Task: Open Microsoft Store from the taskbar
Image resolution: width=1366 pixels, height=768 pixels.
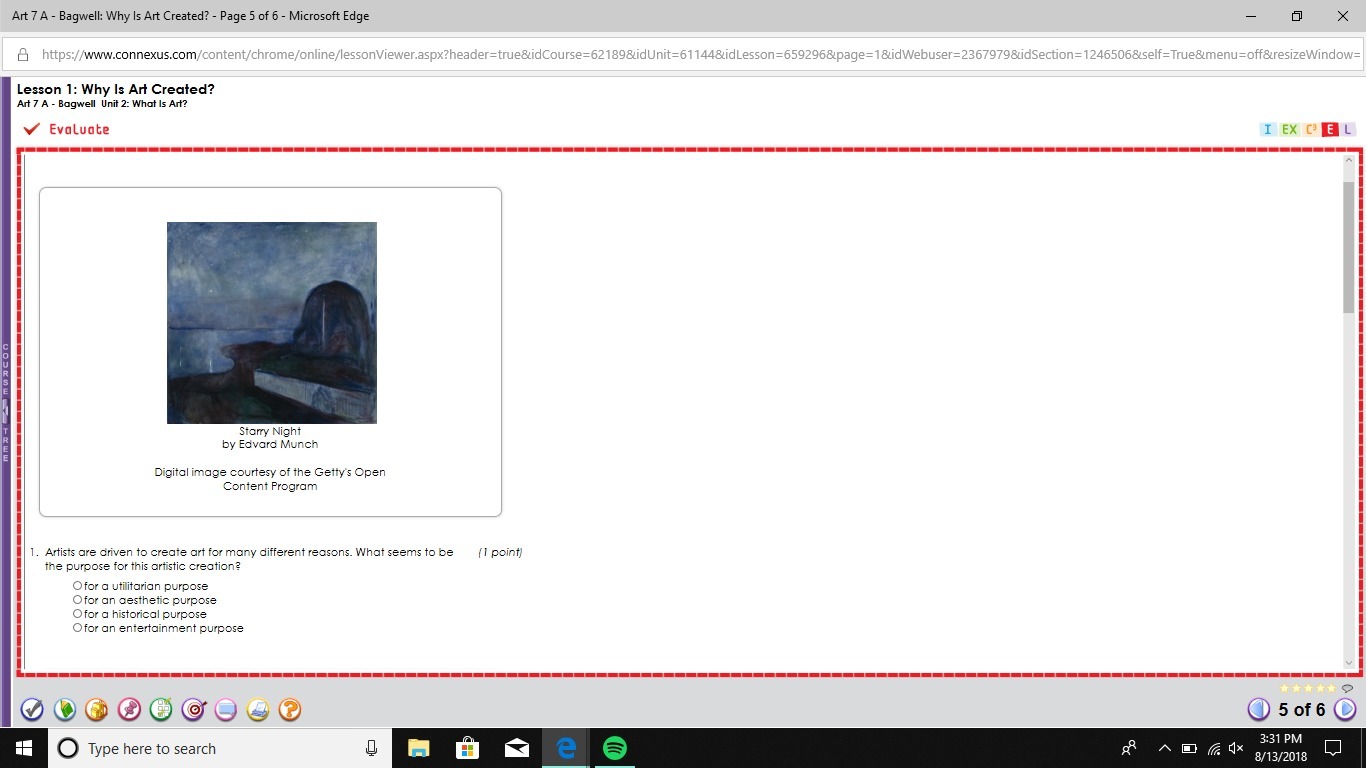Action: point(467,748)
